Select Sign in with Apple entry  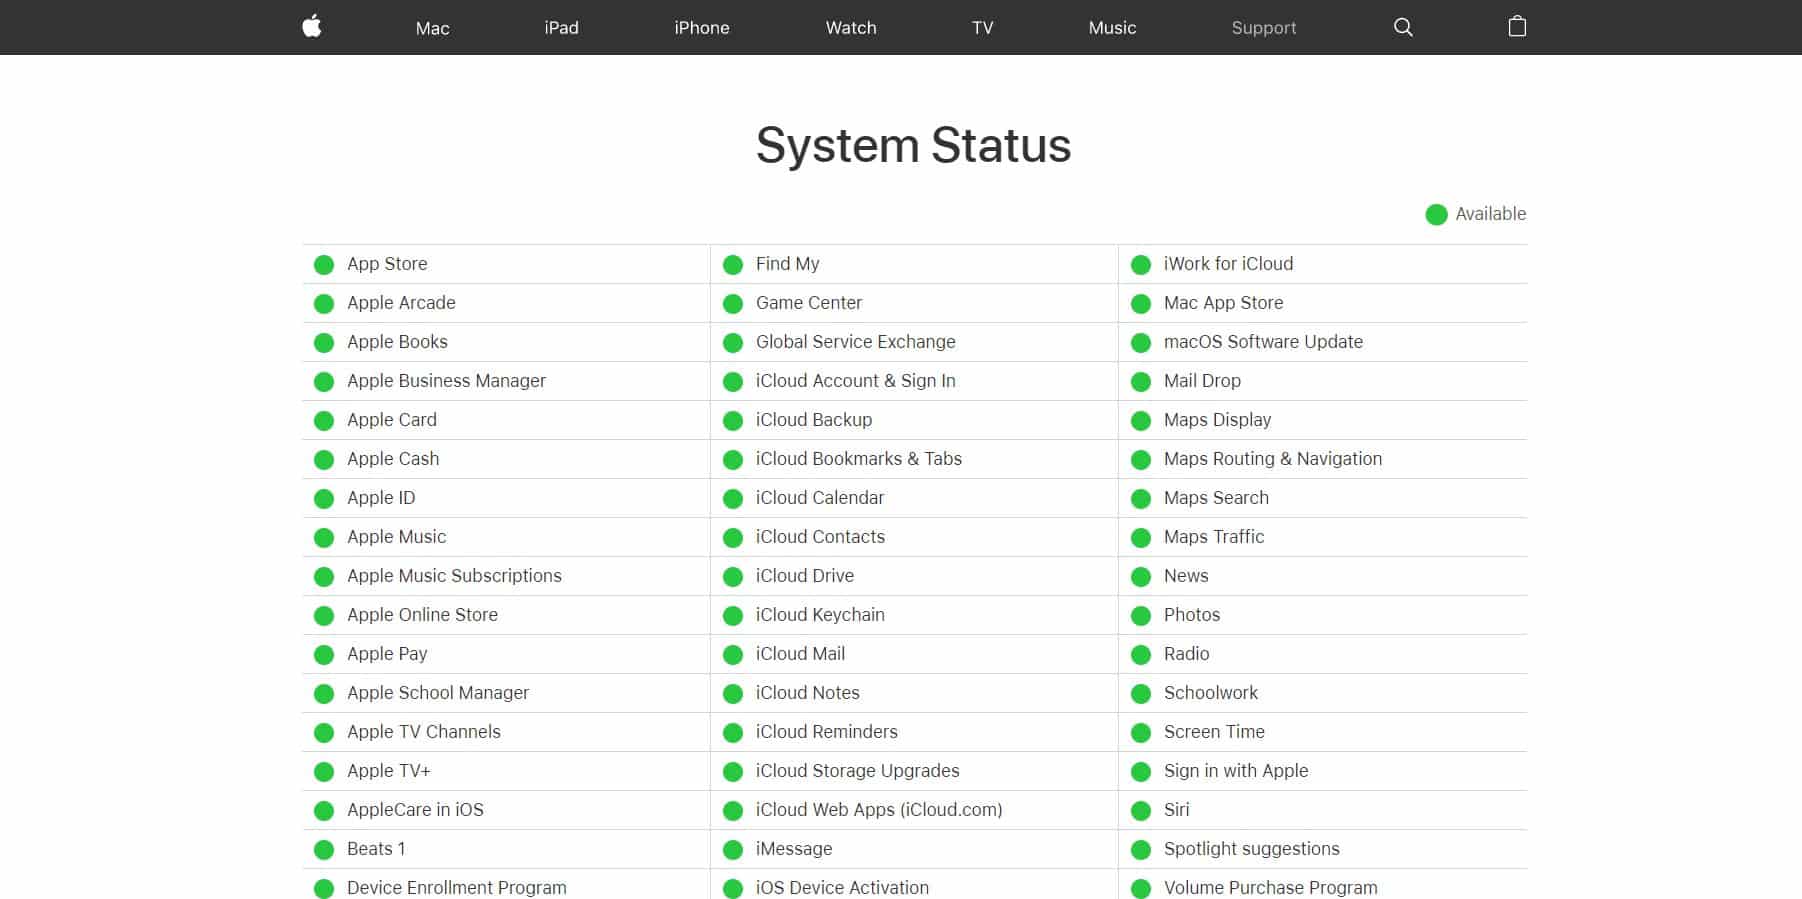(x=1236, y=771)
